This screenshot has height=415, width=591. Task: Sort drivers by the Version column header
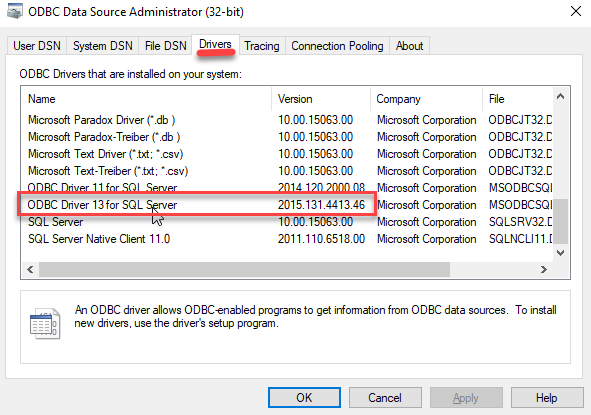(320, 99)
